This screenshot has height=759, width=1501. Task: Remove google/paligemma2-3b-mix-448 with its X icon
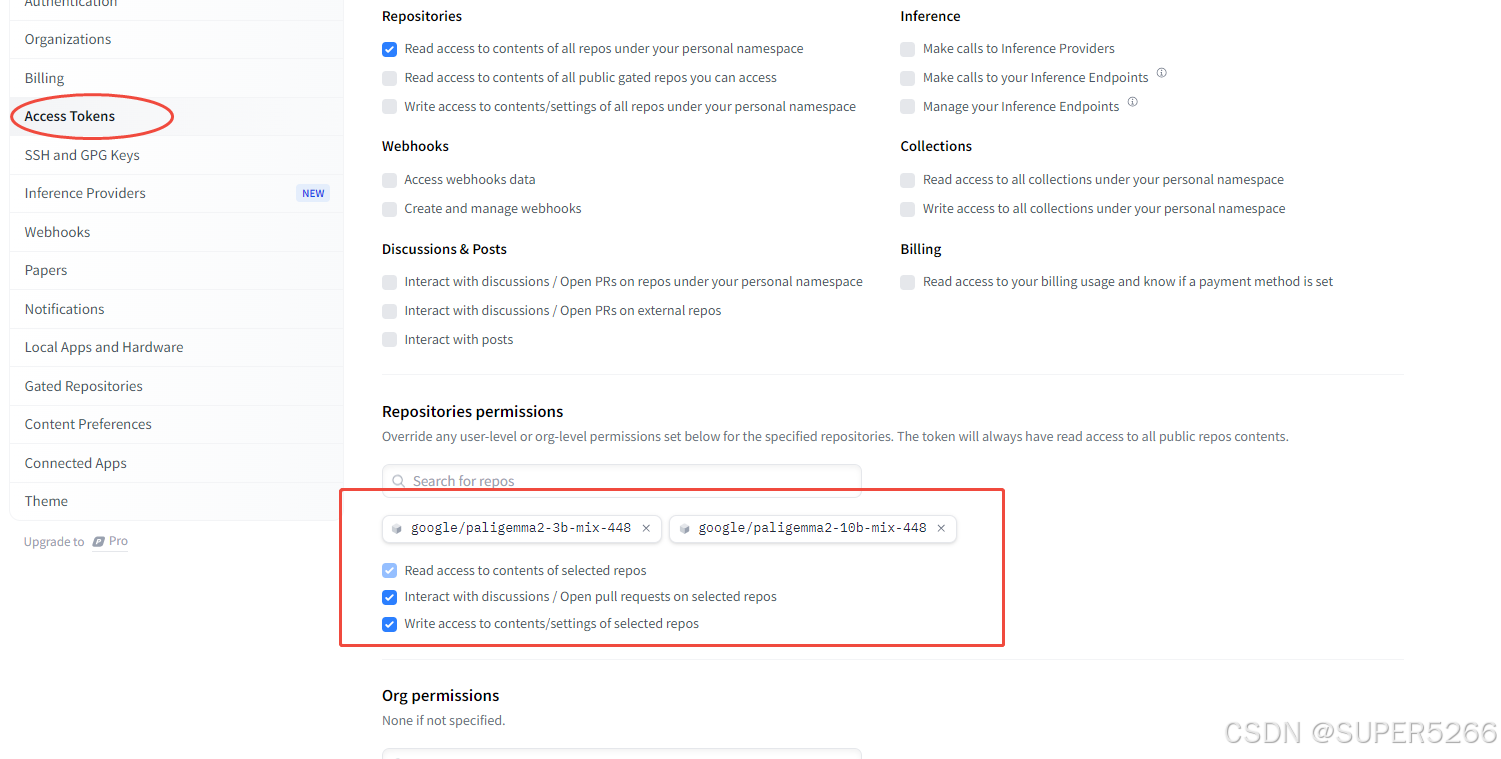pyautogui.click(x=645, y=528)
